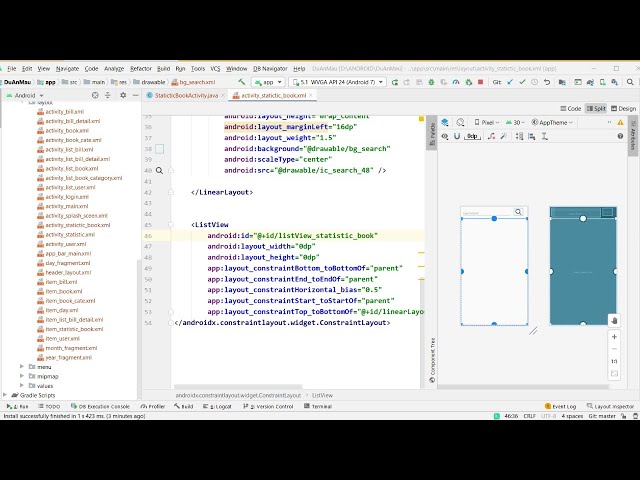Switch the editor to Split view mode
This screenshot has height=480, width=640.
[x=596, y=108]
